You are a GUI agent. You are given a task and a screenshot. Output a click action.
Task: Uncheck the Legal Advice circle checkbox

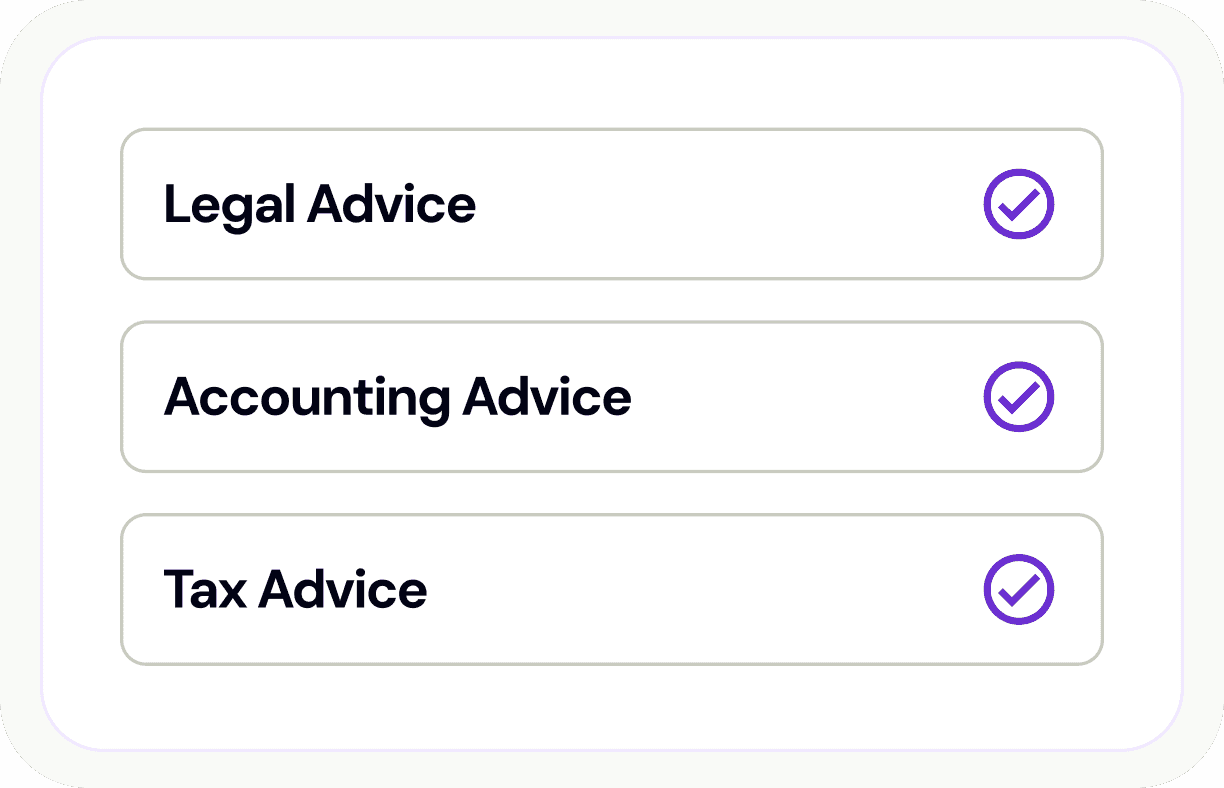pos(1018,205)
